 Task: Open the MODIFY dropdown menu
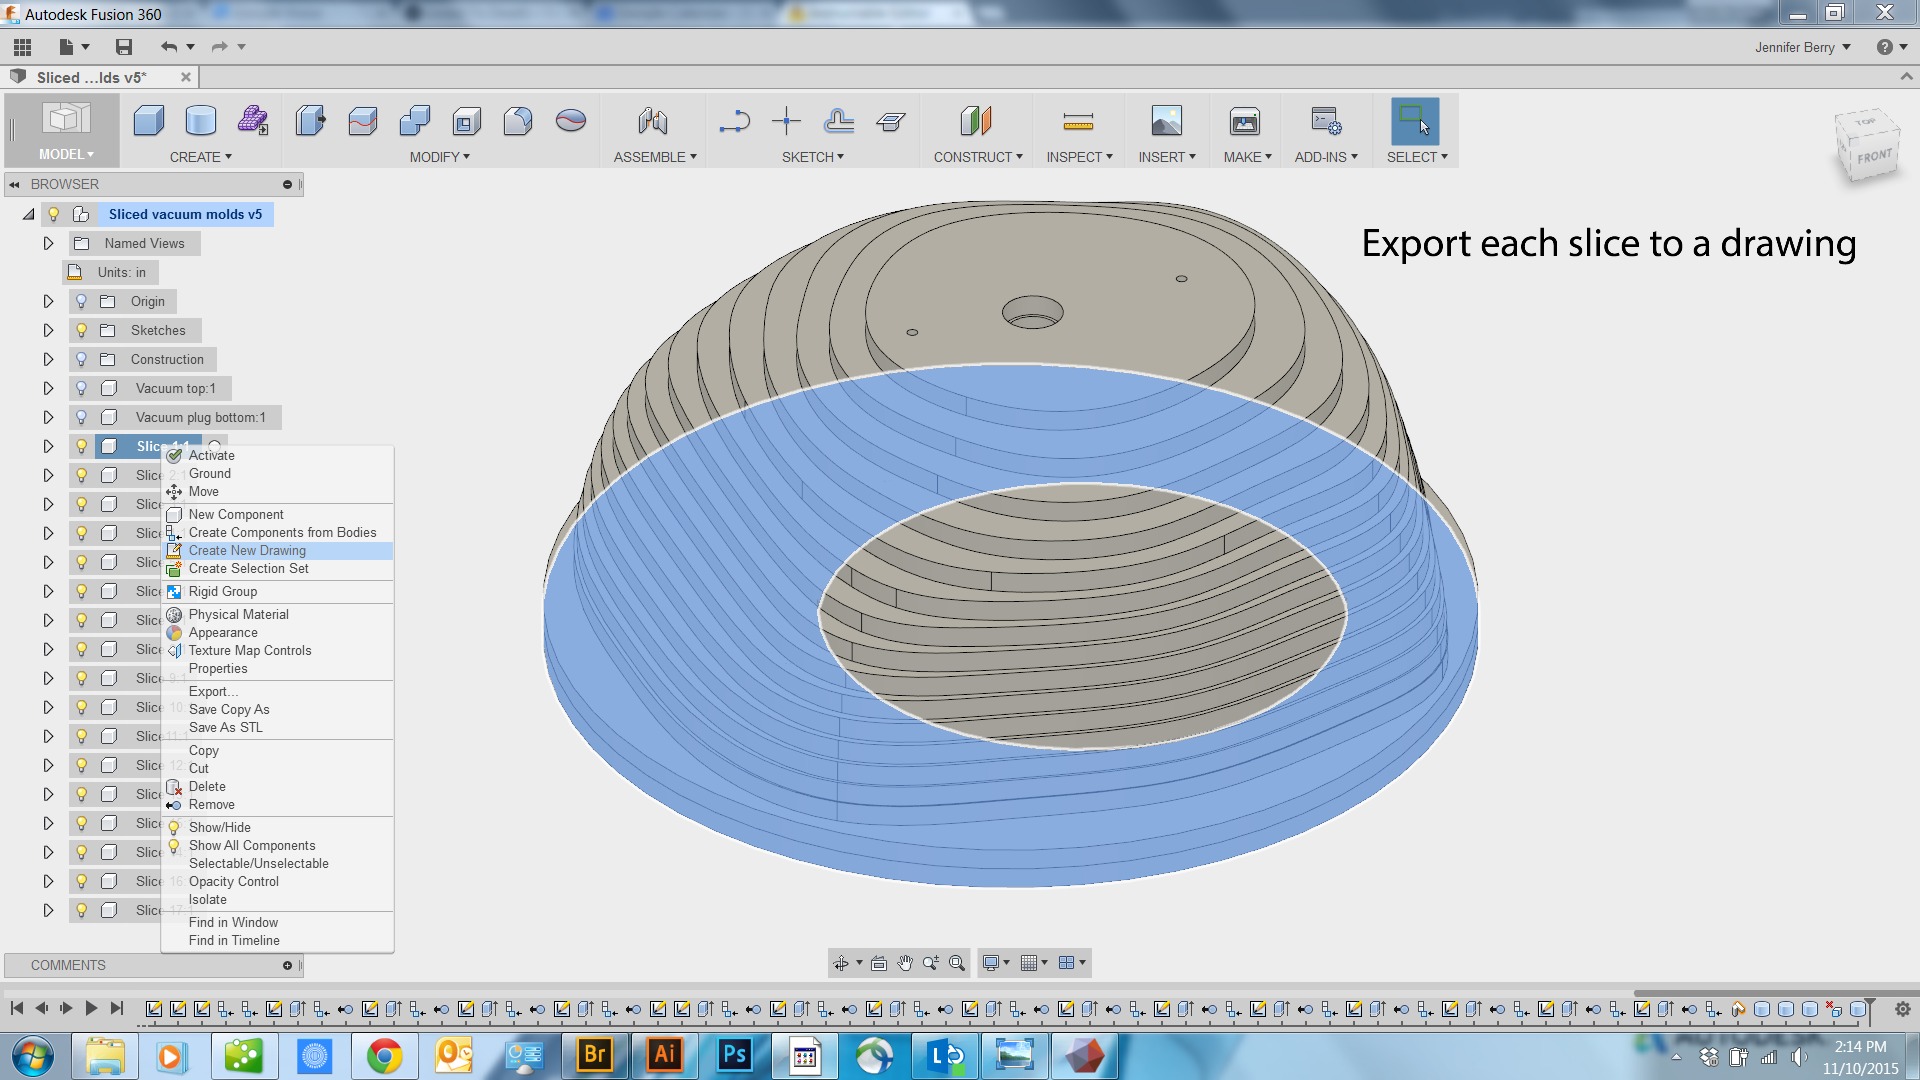point(439,157)
